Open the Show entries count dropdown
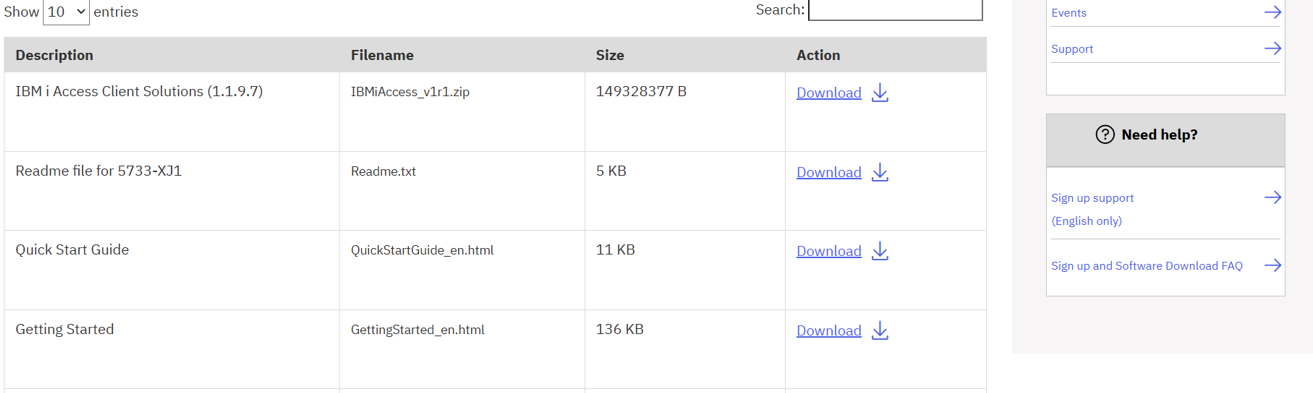The image size is (1313, 393). pyautogui.click(x=66, y=12)
